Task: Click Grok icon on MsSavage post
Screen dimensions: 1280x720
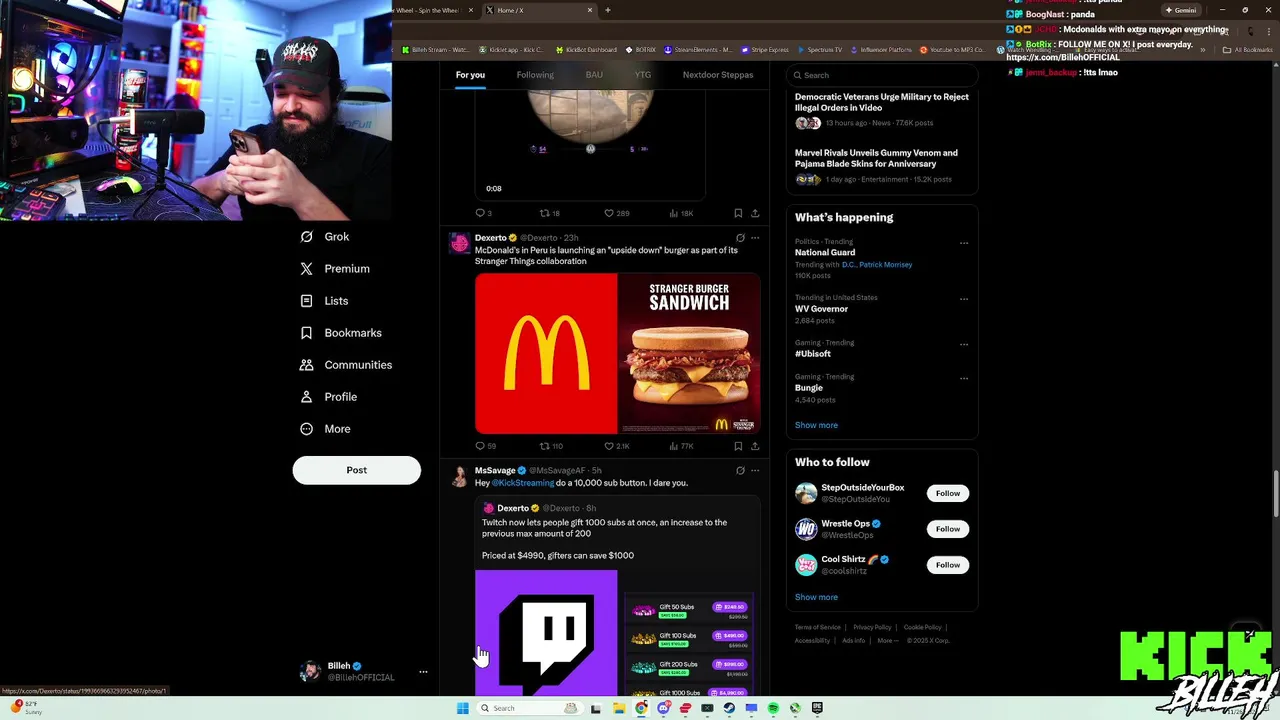Action: (740, 470)
